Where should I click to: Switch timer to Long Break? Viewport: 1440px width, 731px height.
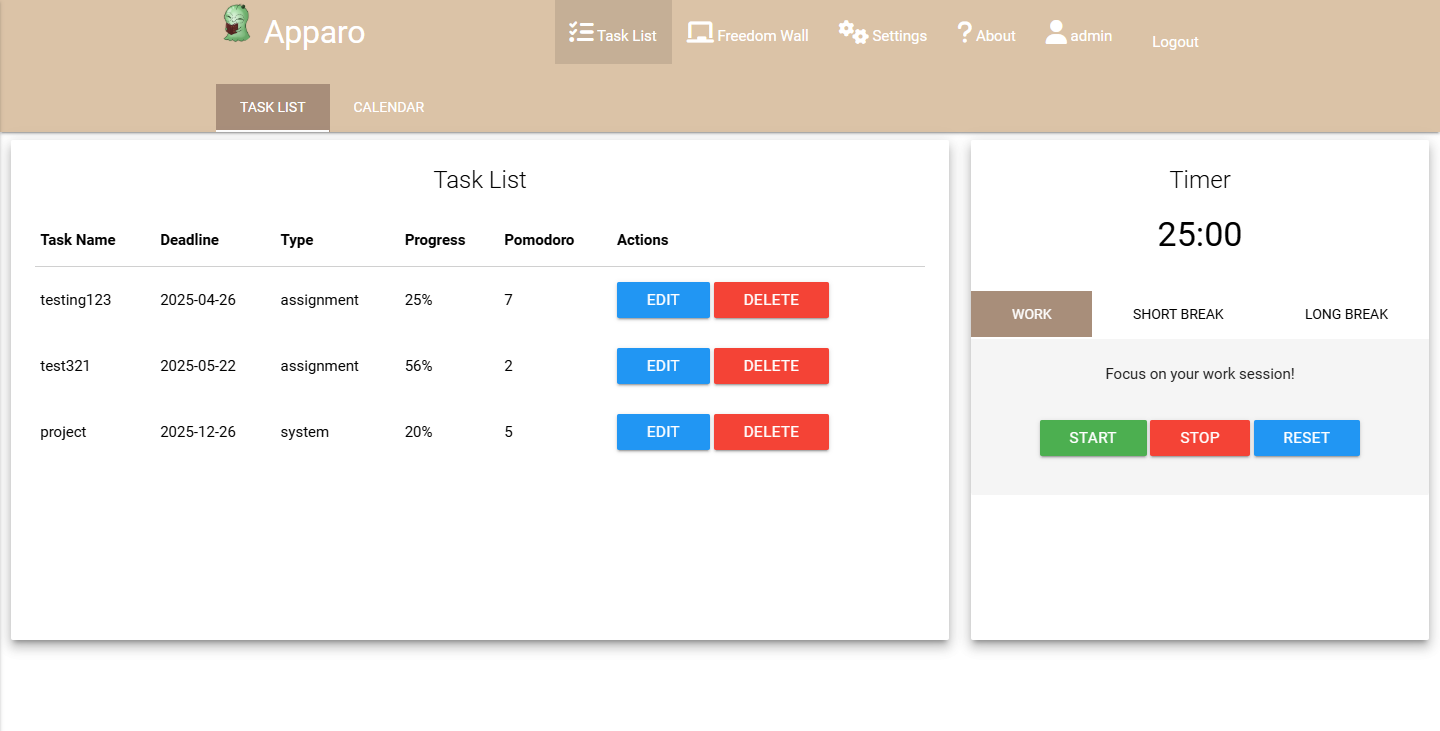click(x=1346, y=314)
